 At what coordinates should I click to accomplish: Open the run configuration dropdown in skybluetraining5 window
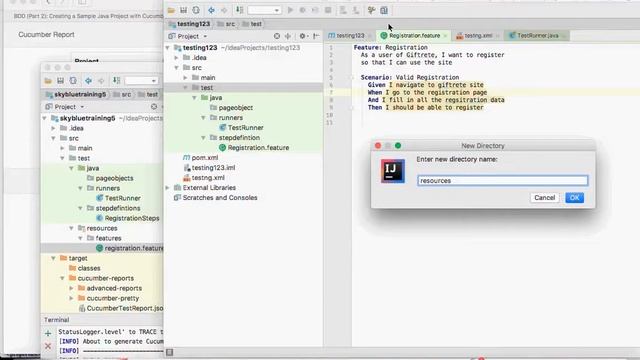(x=141, y=81)
